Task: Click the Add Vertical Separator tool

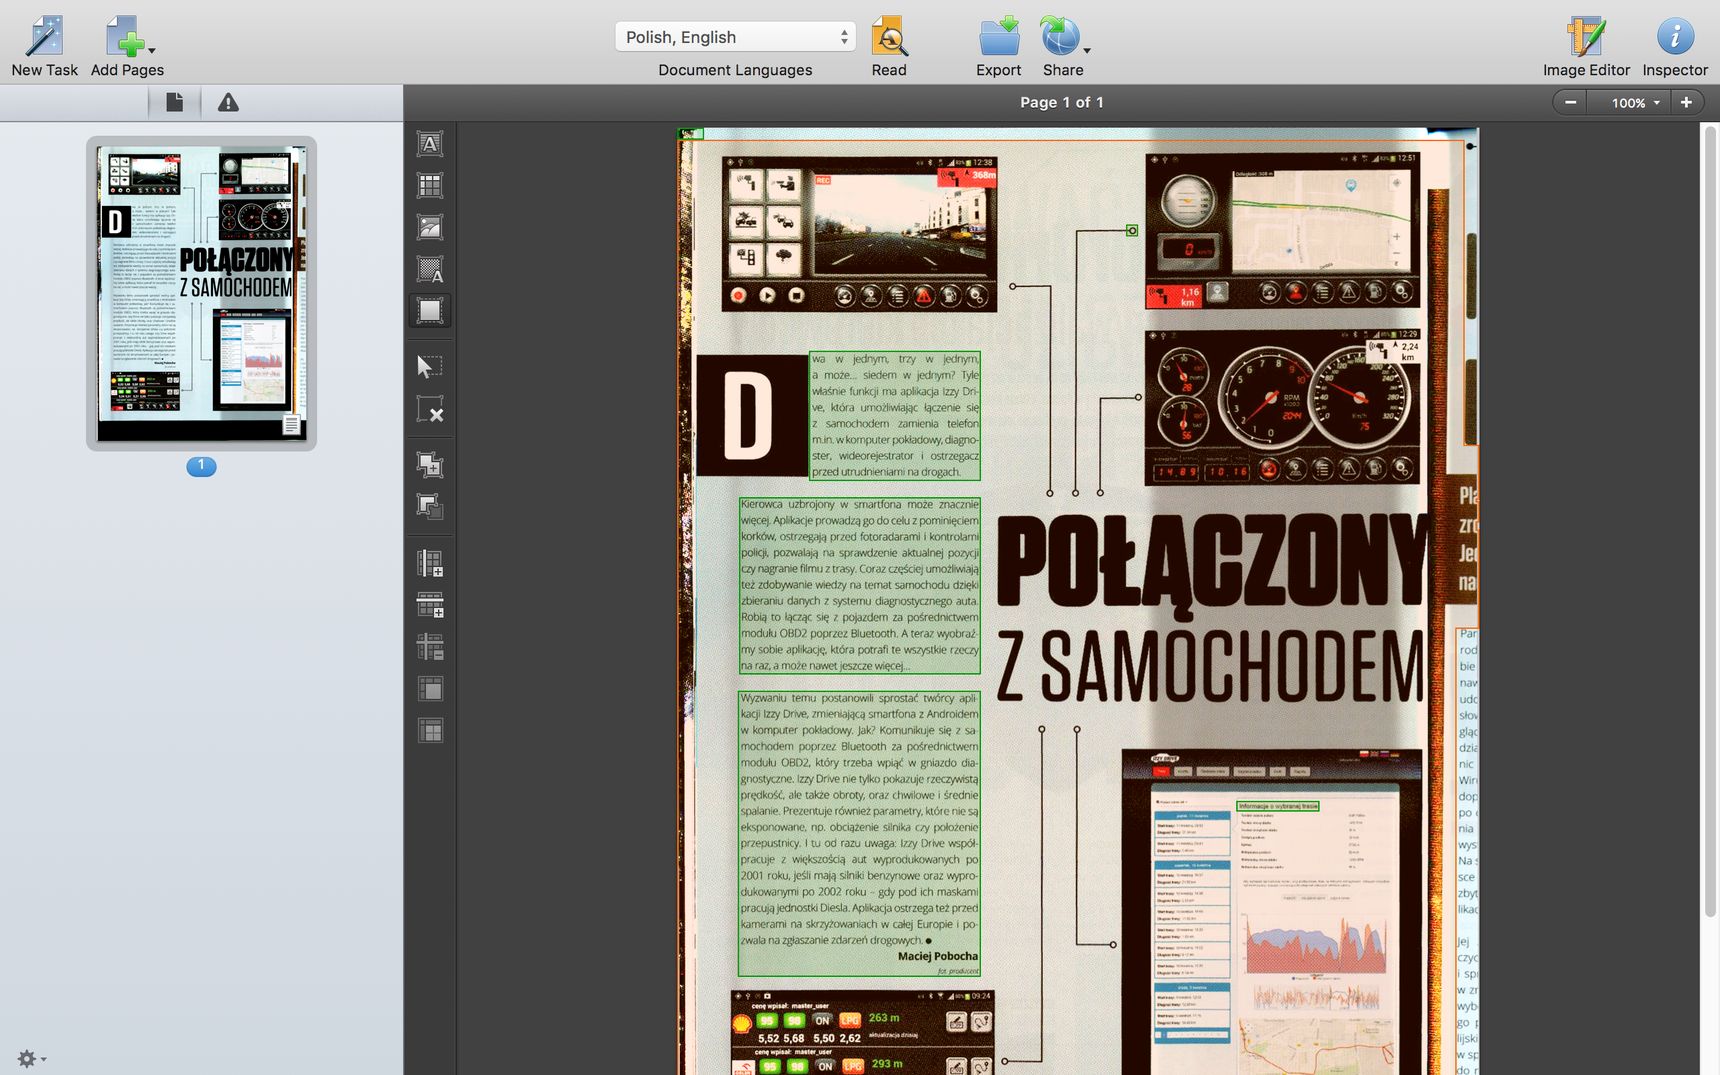Action: click(430, 563)
